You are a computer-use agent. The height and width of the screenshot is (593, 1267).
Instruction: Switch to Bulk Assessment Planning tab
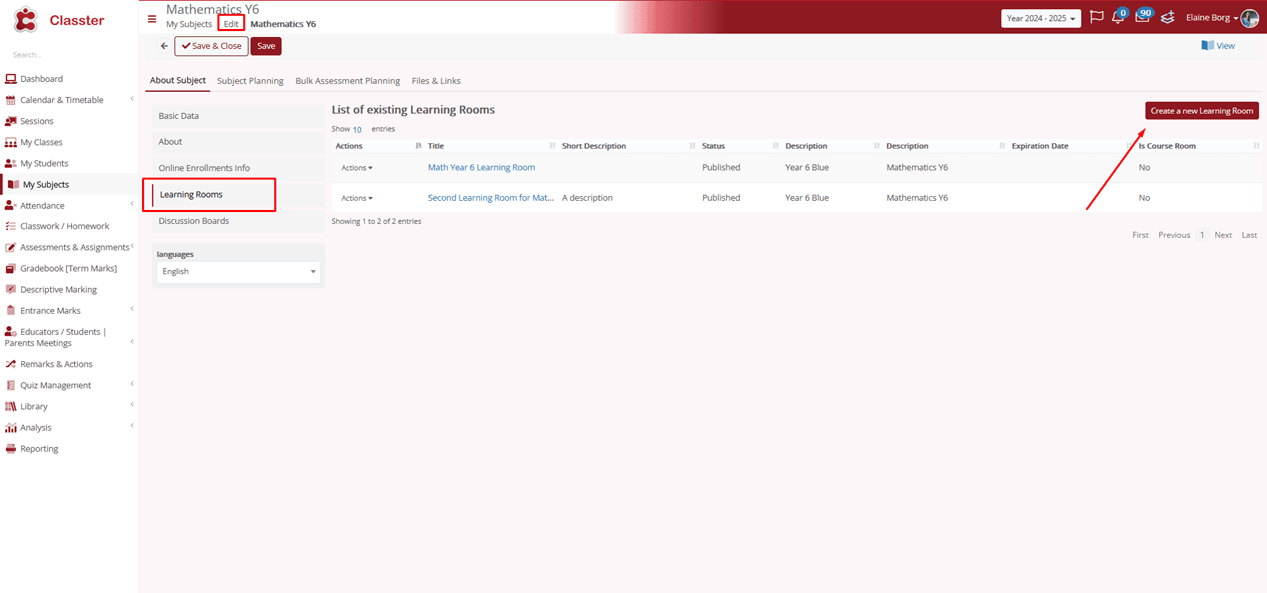pyautogui.click(x=348, y=81)
